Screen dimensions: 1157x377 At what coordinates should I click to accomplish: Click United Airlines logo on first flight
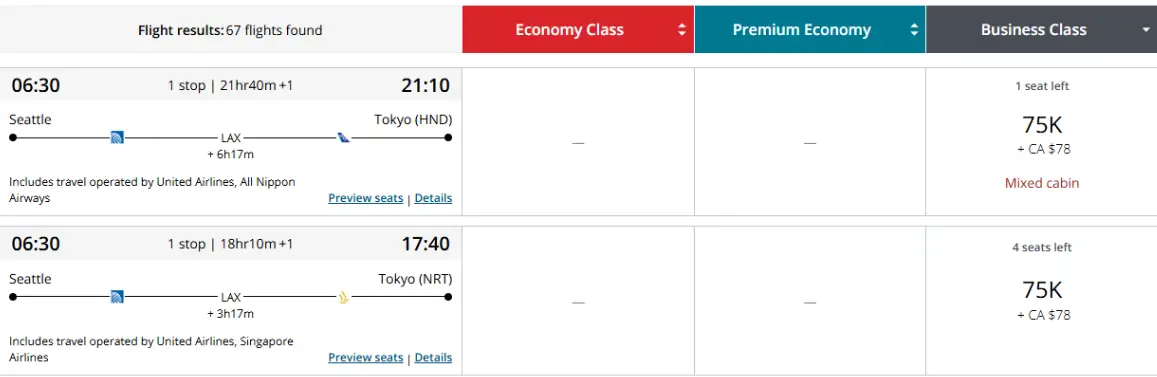(x=117, y=137)
